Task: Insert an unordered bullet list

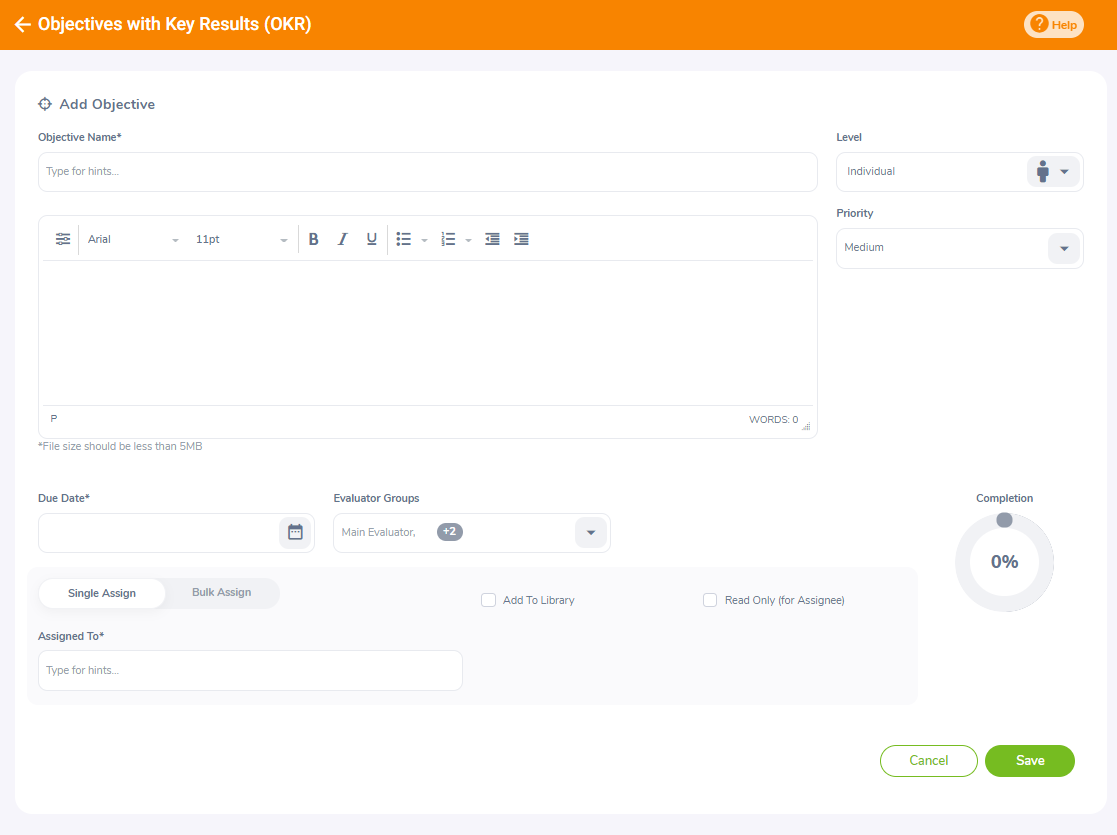Action: [403, 238]
